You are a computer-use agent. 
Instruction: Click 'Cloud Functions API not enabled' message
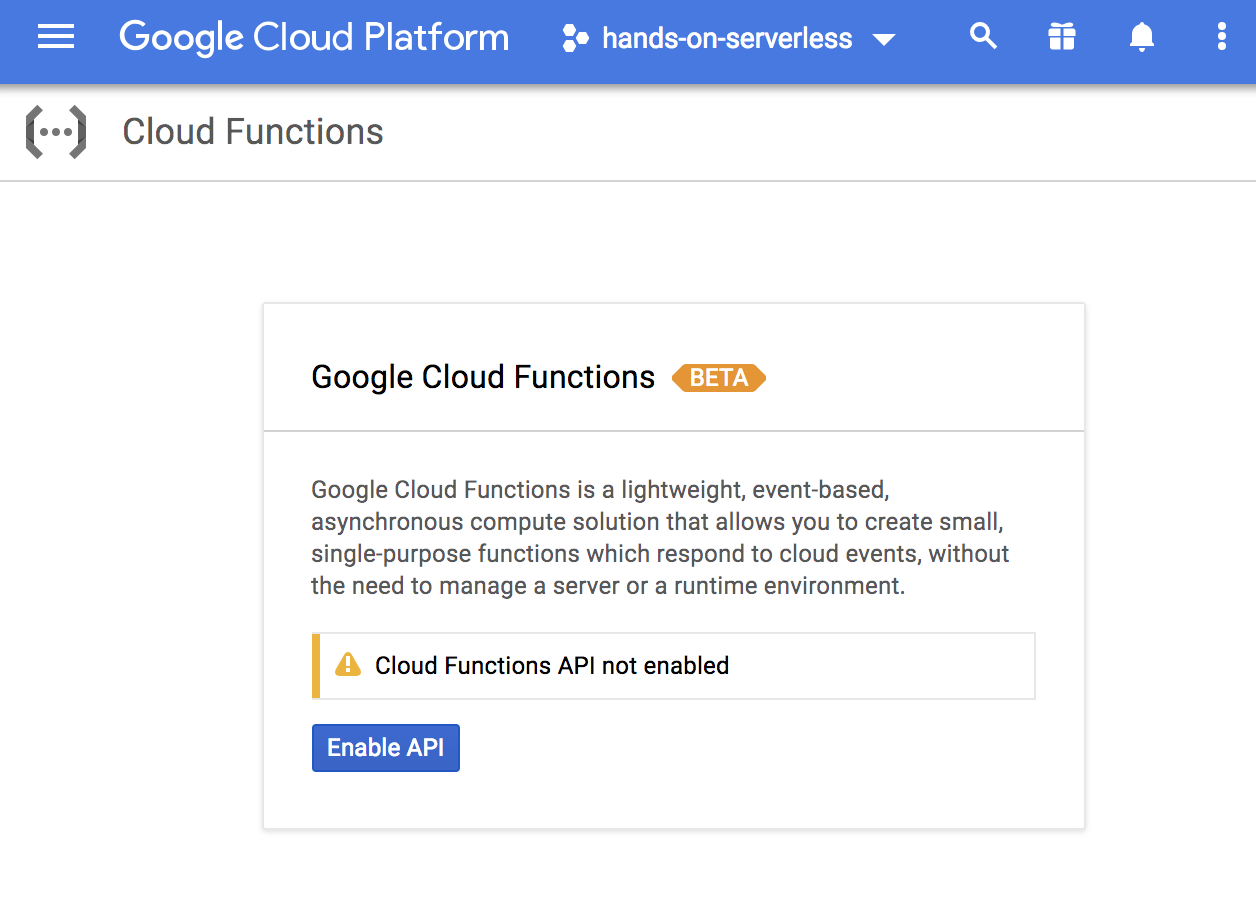click(552, 665)
